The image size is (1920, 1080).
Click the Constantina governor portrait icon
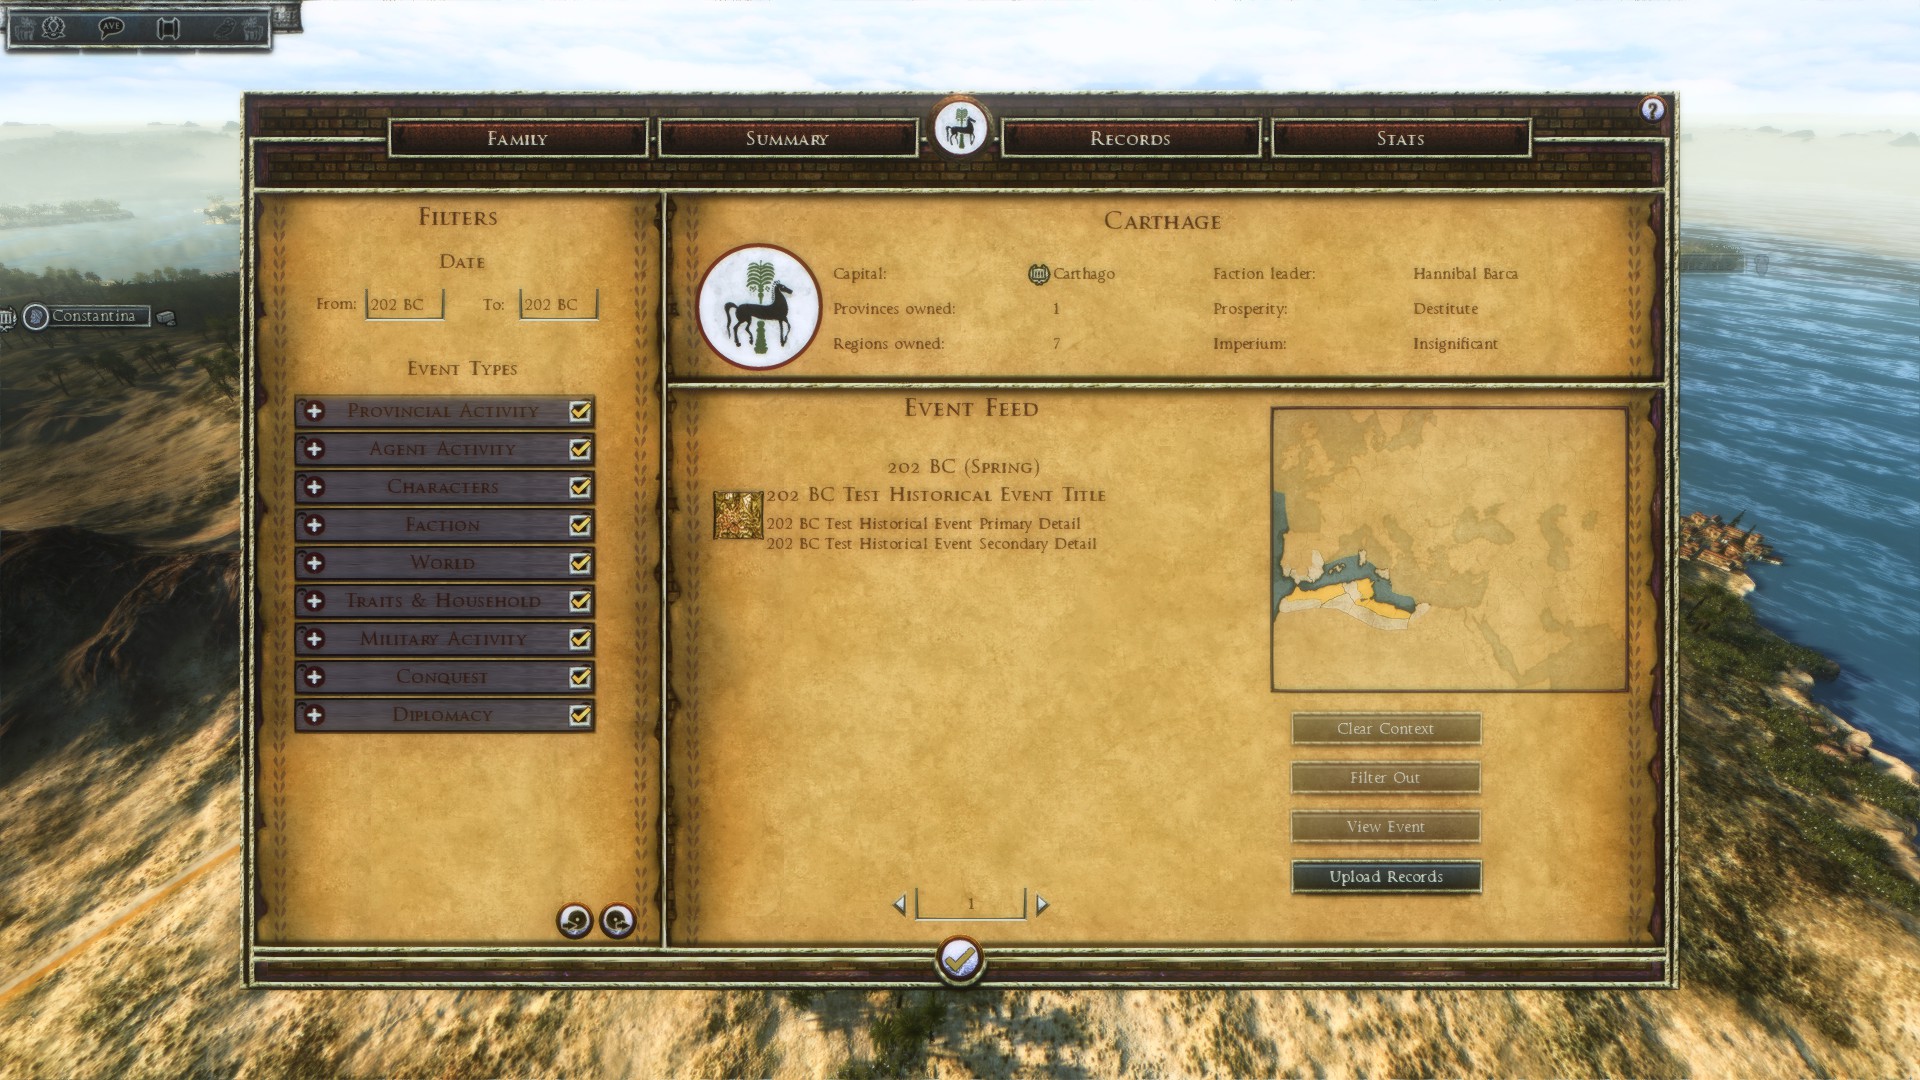[36, 317]
